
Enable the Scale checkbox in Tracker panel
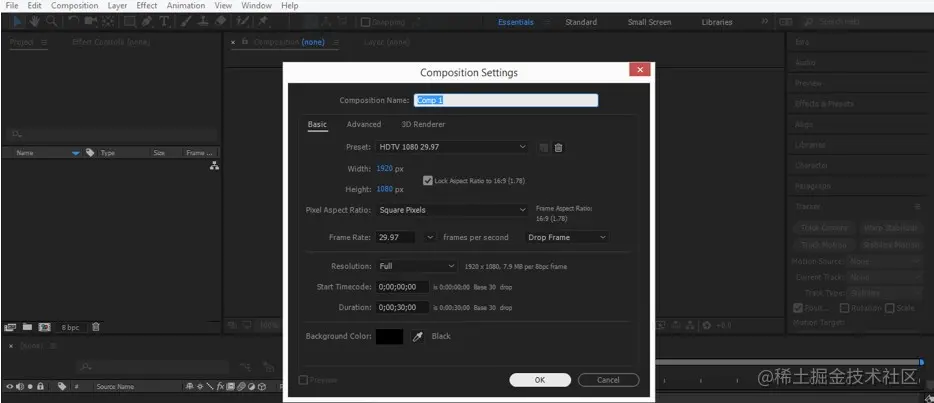point(890,308)
